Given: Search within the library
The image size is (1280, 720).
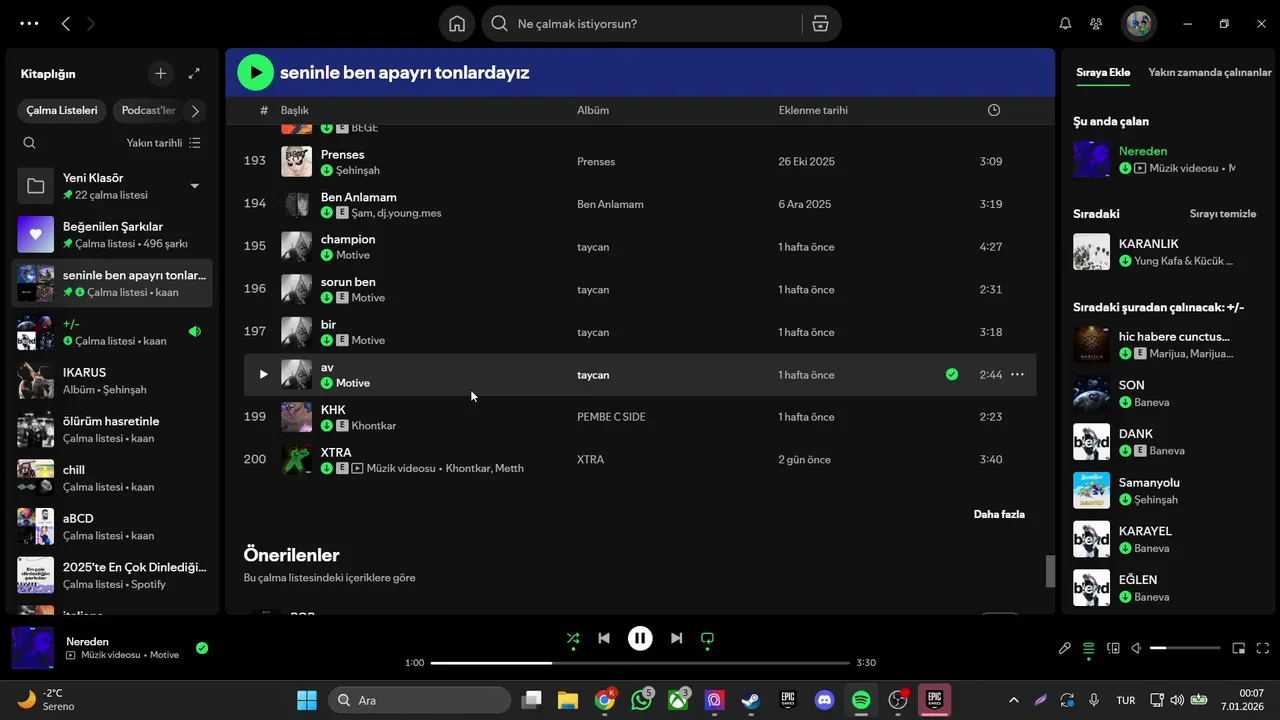Looking at the screenshot, I should (x=29, y=143).
